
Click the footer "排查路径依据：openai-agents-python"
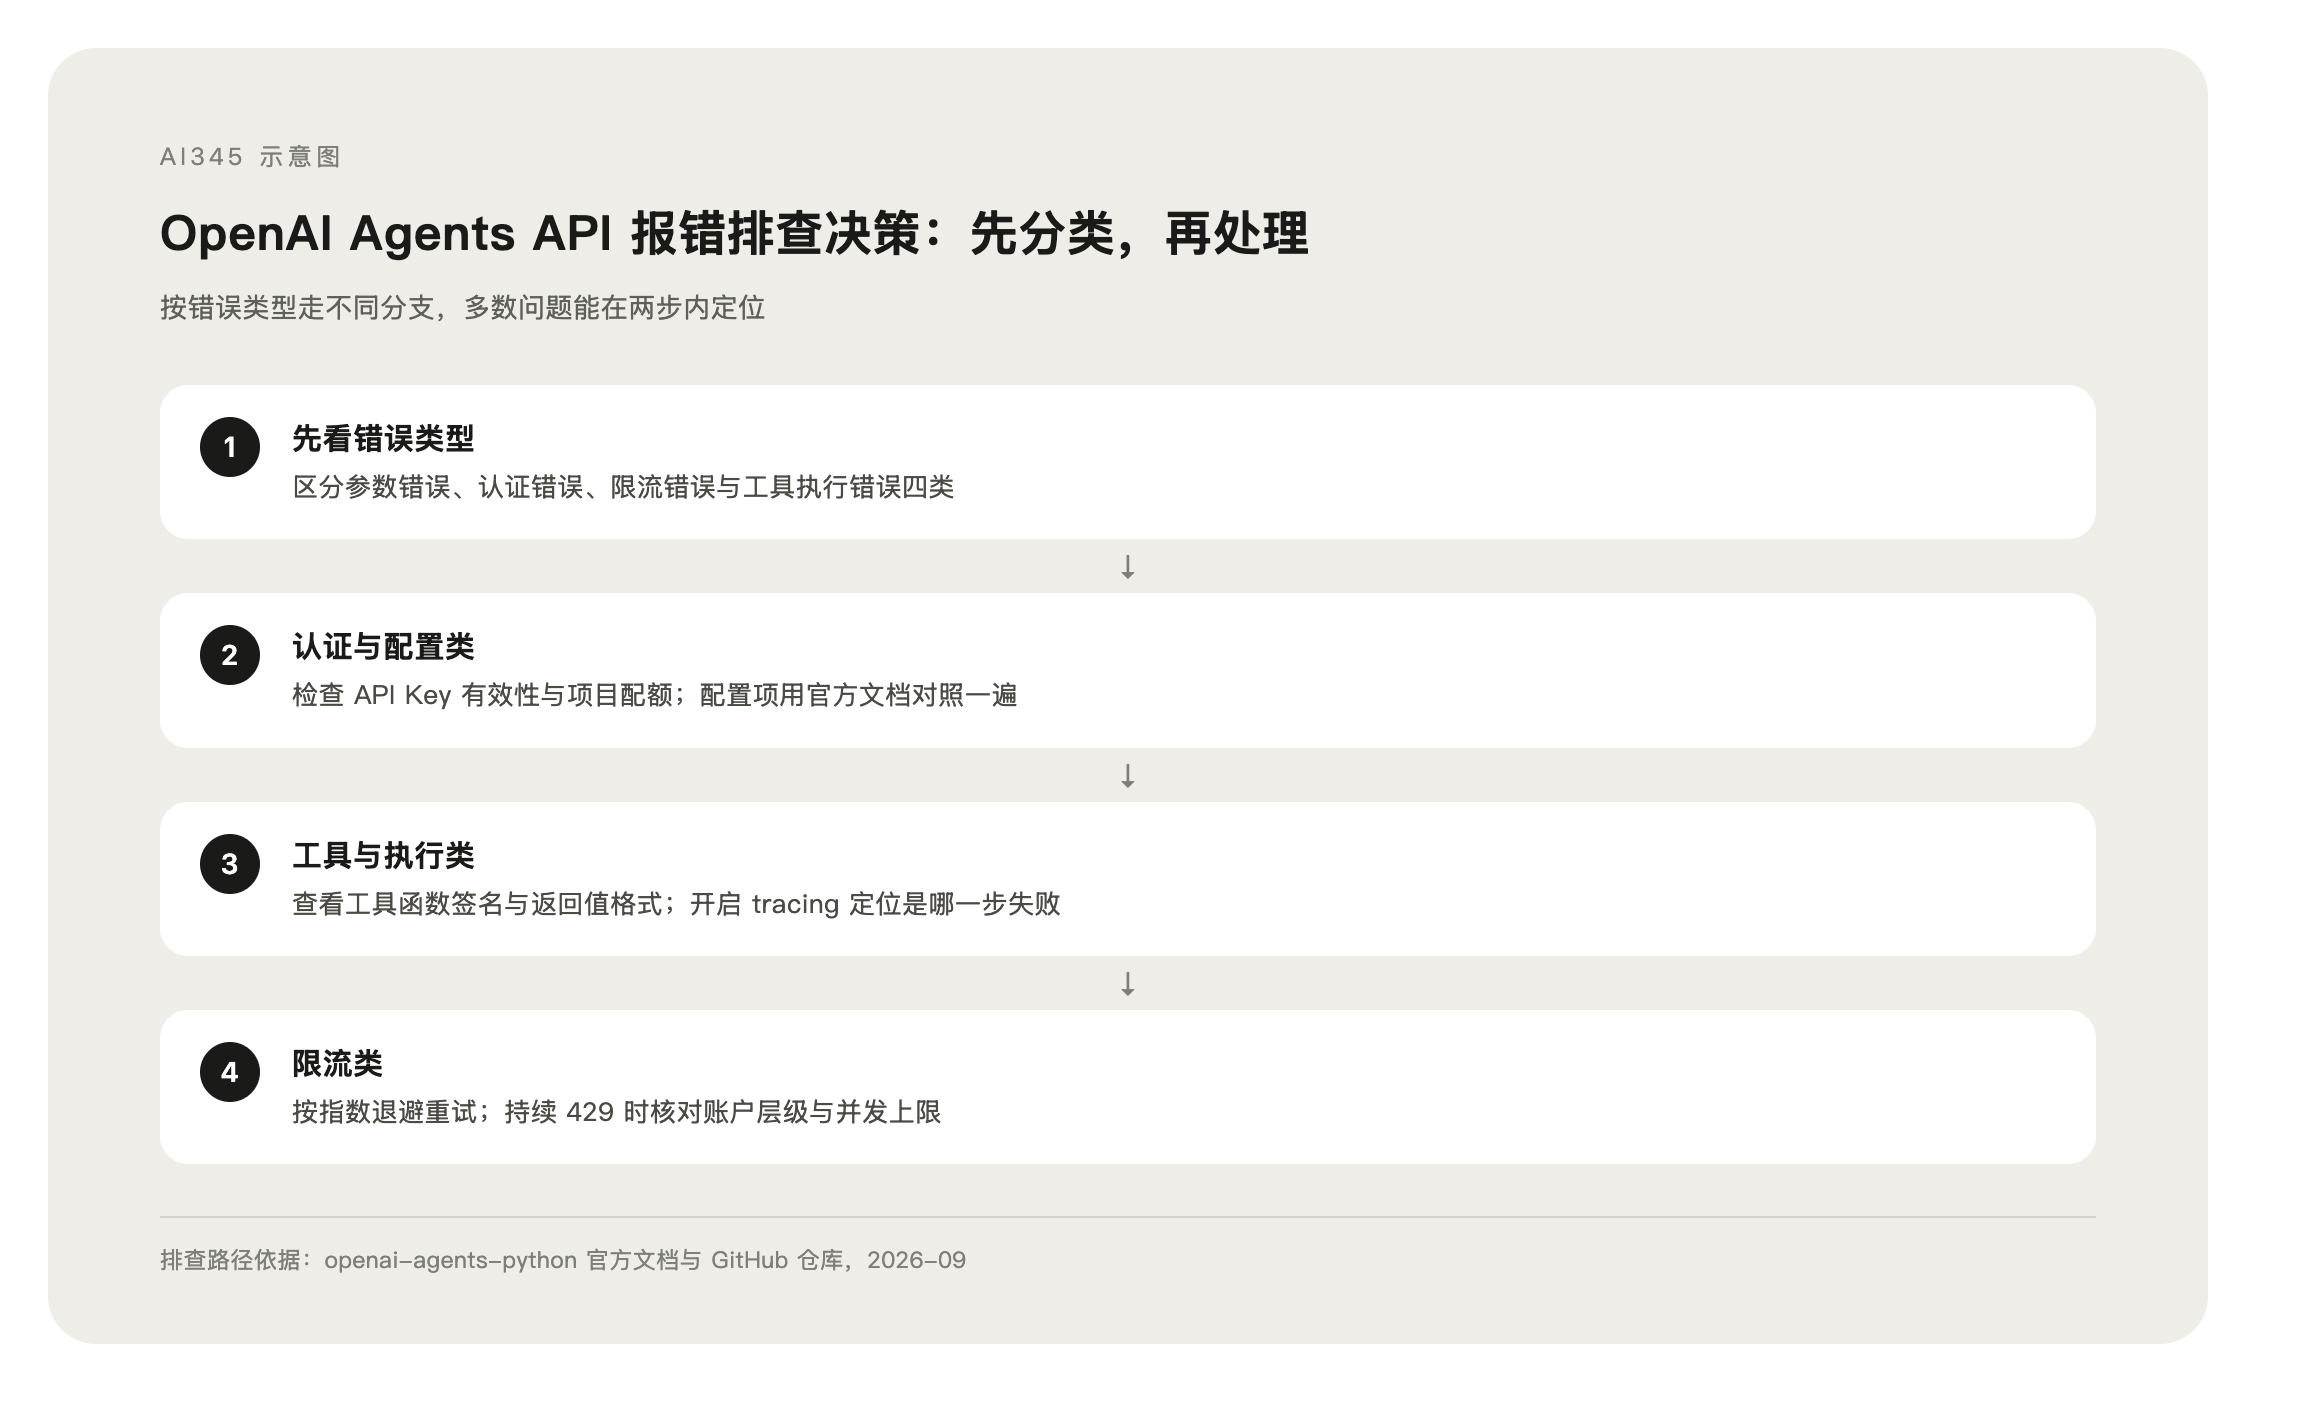coord(368,1260)
